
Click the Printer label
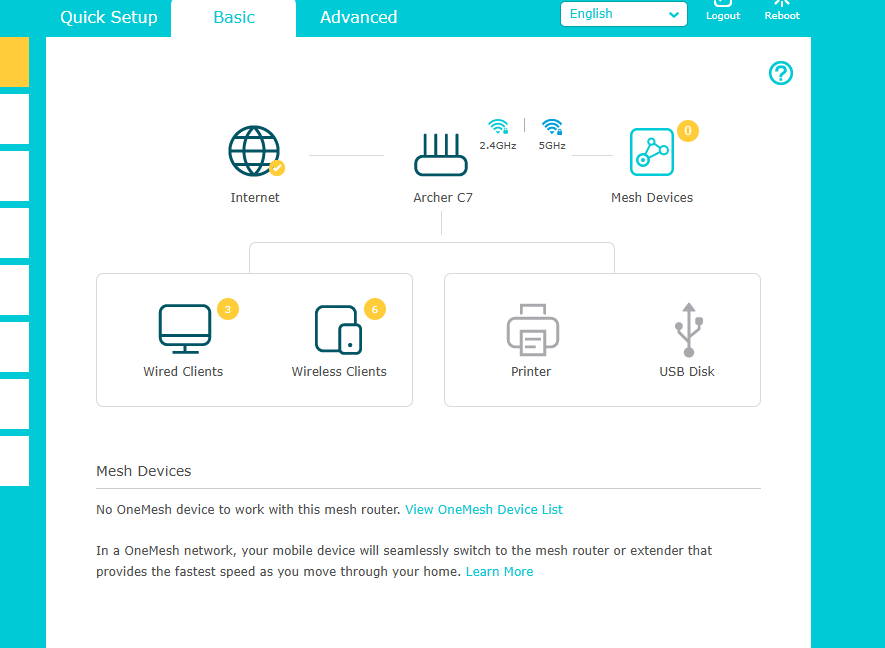point(531,371)
